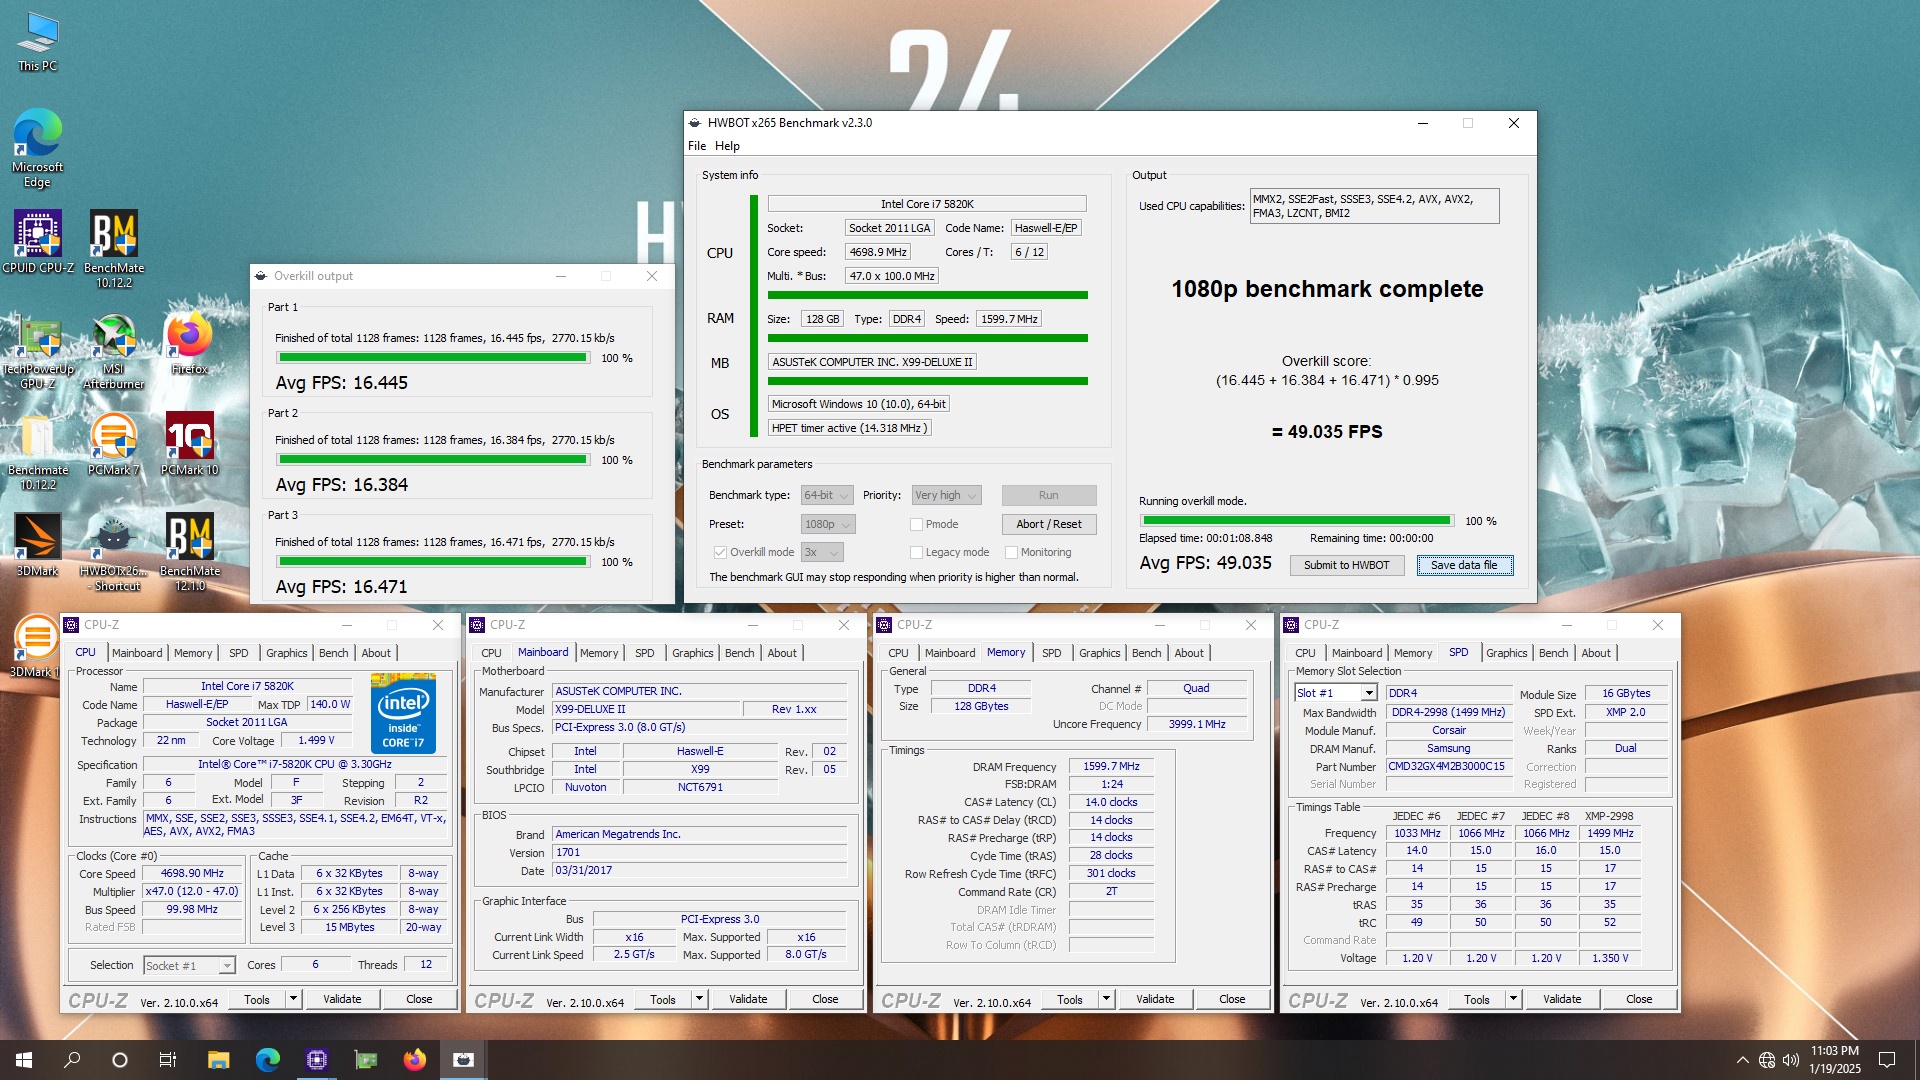This screenshot has width=1920, height=1080.
Task: Click the Running overkill mode progress bar
Action: (x=1297, y=521)
